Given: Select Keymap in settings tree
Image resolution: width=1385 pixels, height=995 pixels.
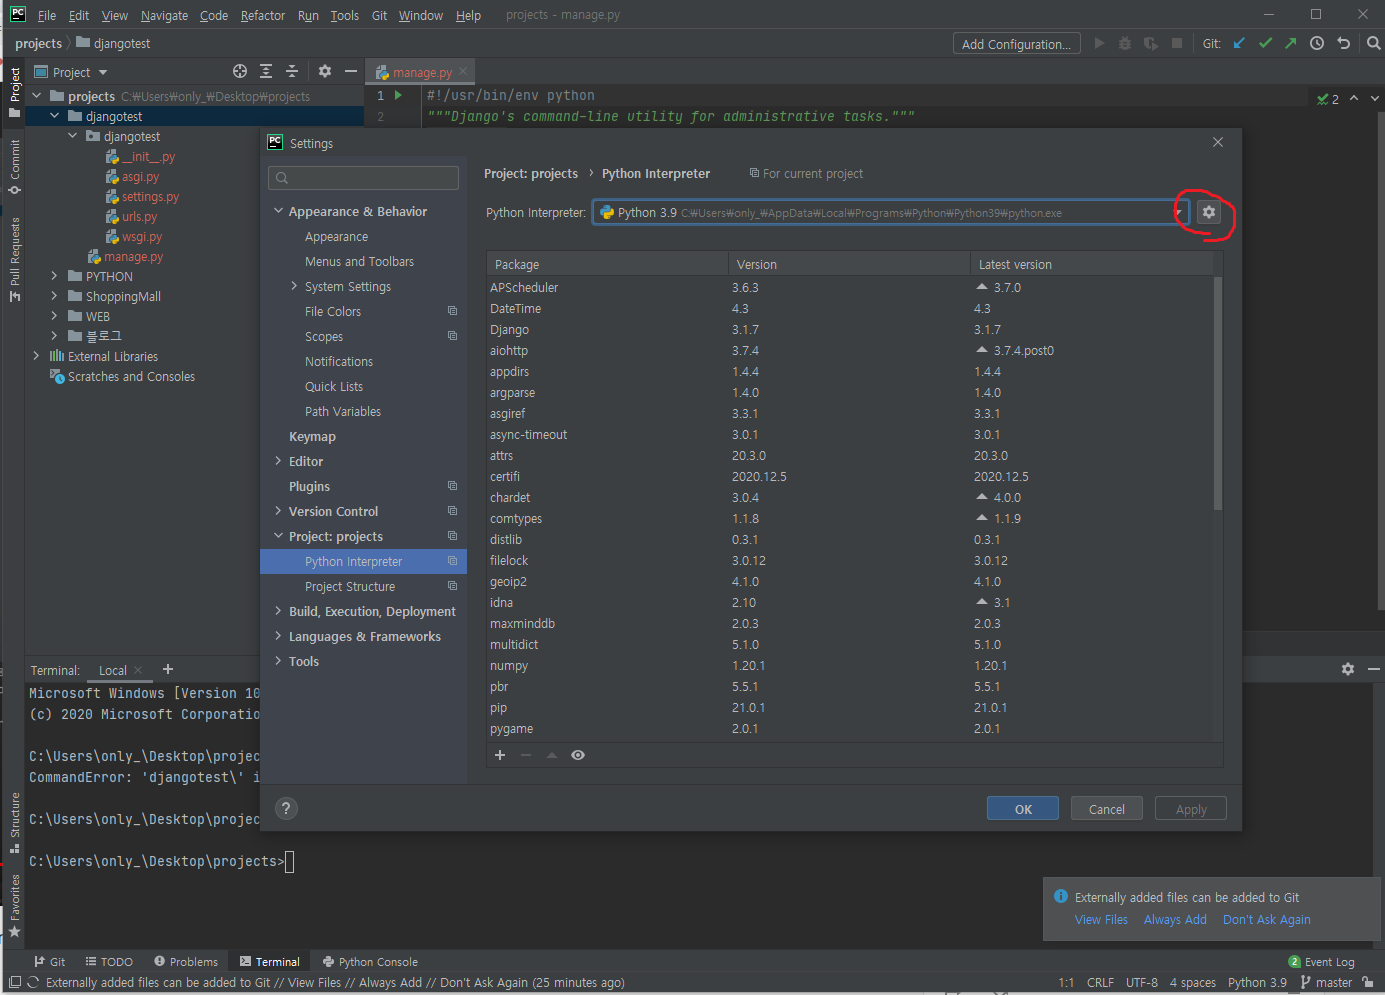Looking at the screenshot, I should pos(312,436).
